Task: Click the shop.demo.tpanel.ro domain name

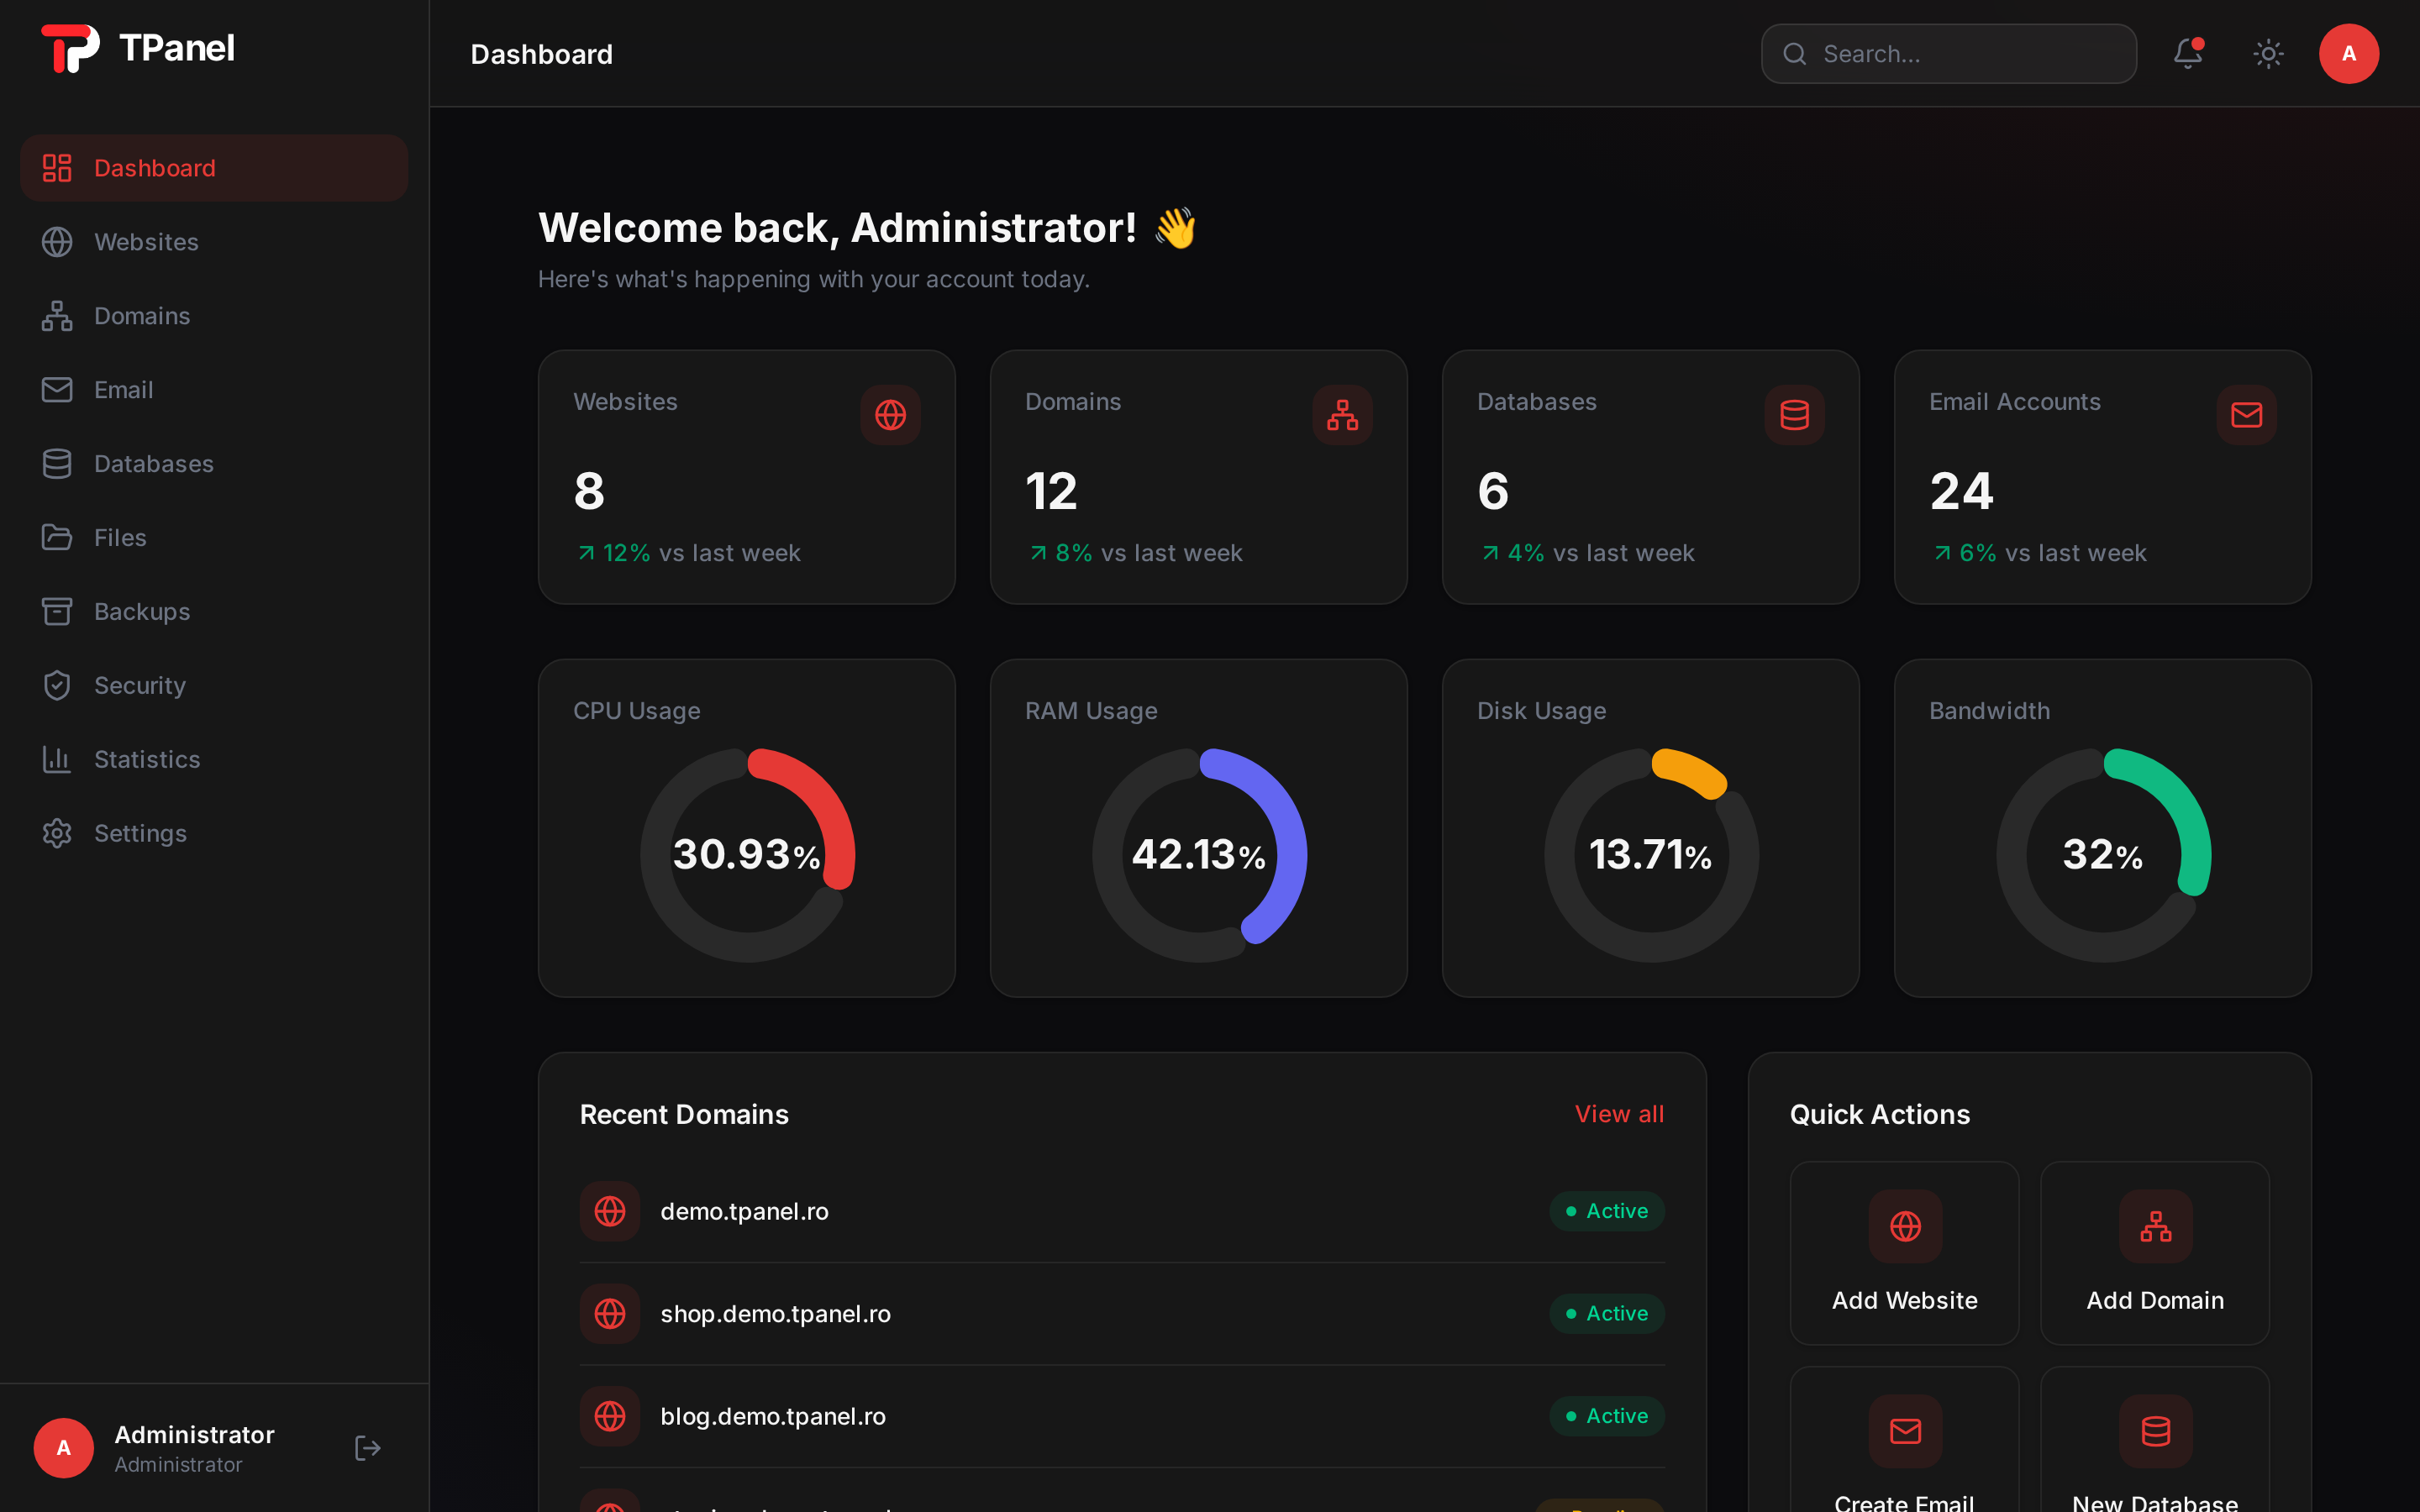Action: (x=775, y=1313)
